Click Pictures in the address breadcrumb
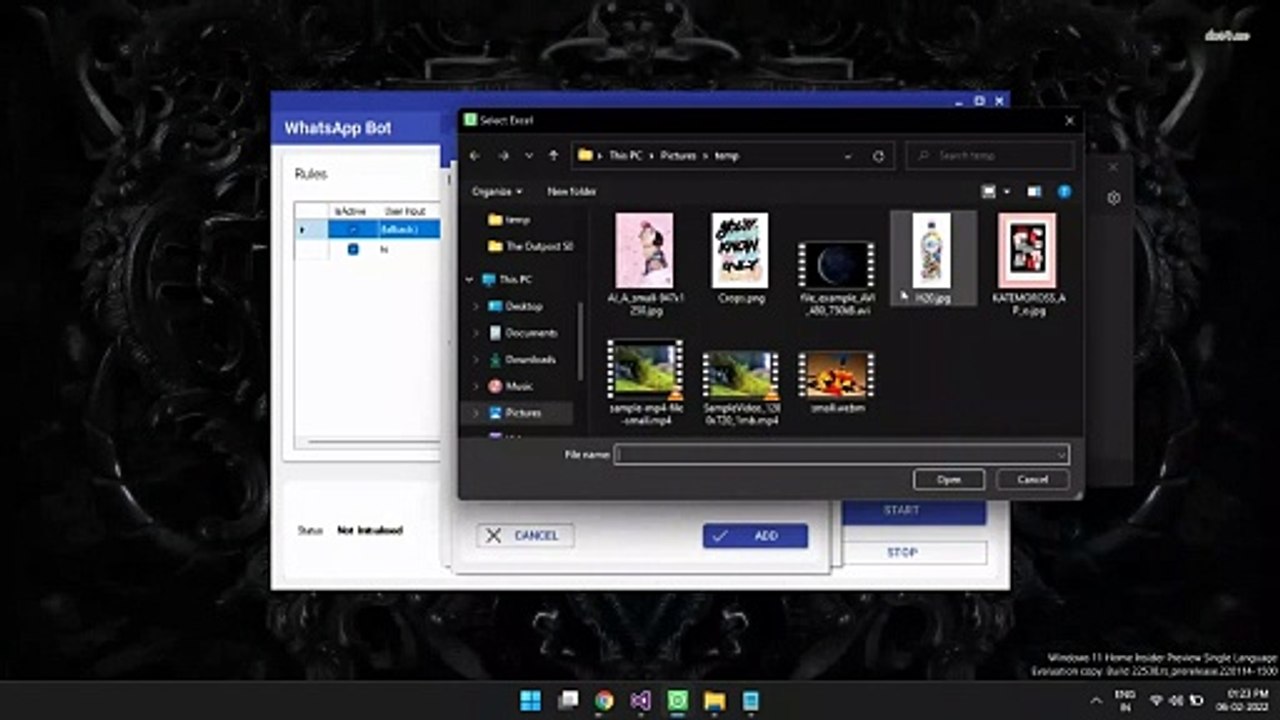Viewport: 1280px width, 720px height. (x=677, y=156)
